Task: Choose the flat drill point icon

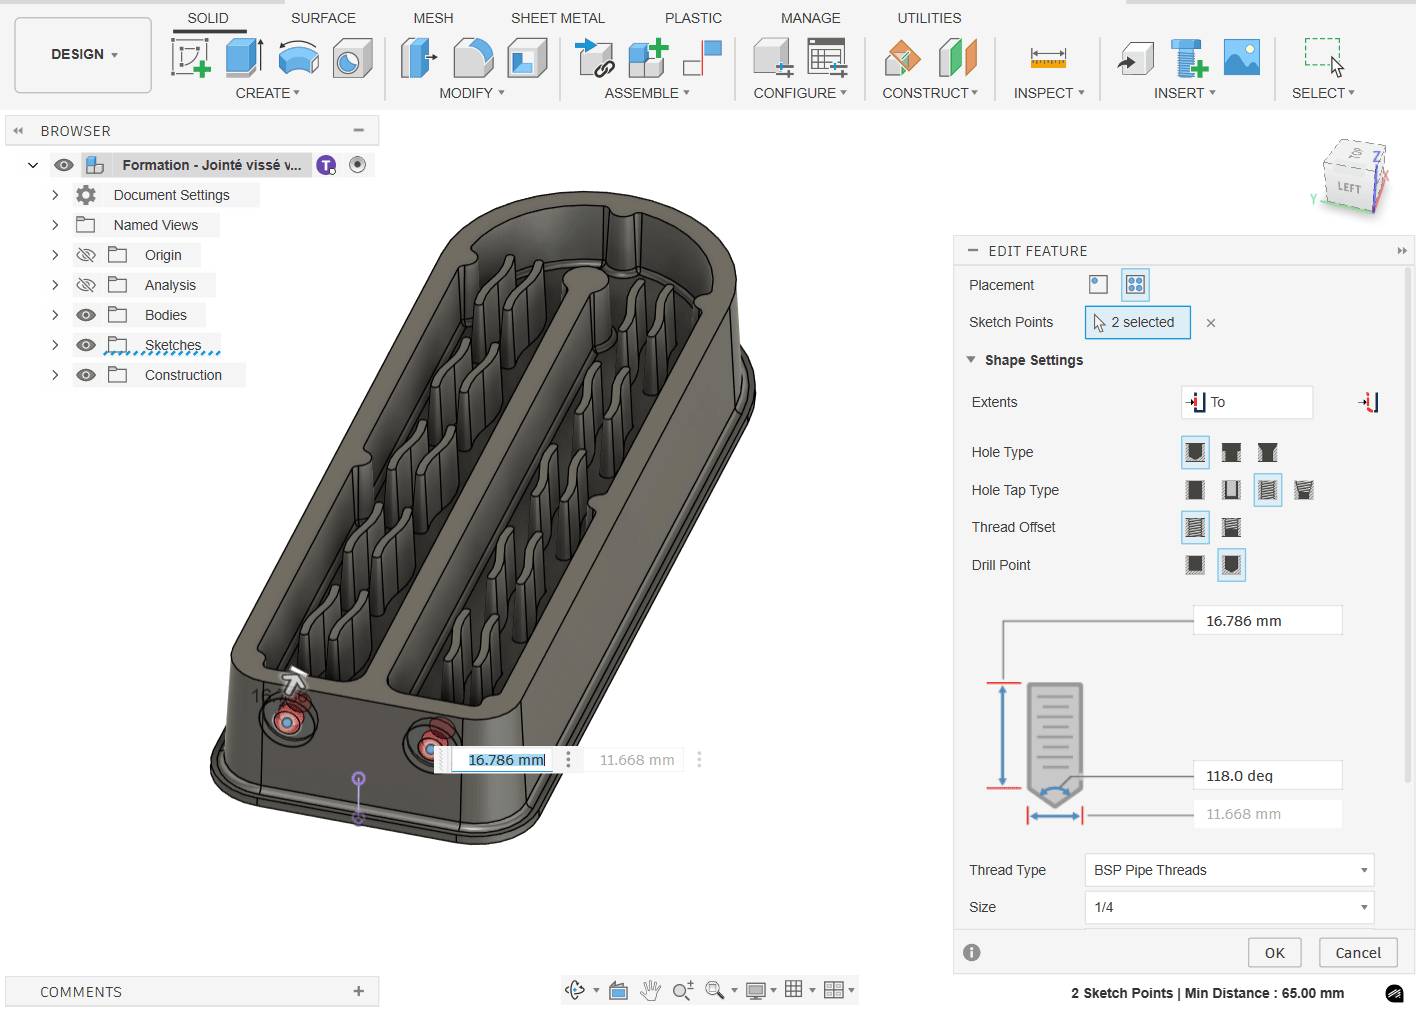Action: click(1195, 565)
